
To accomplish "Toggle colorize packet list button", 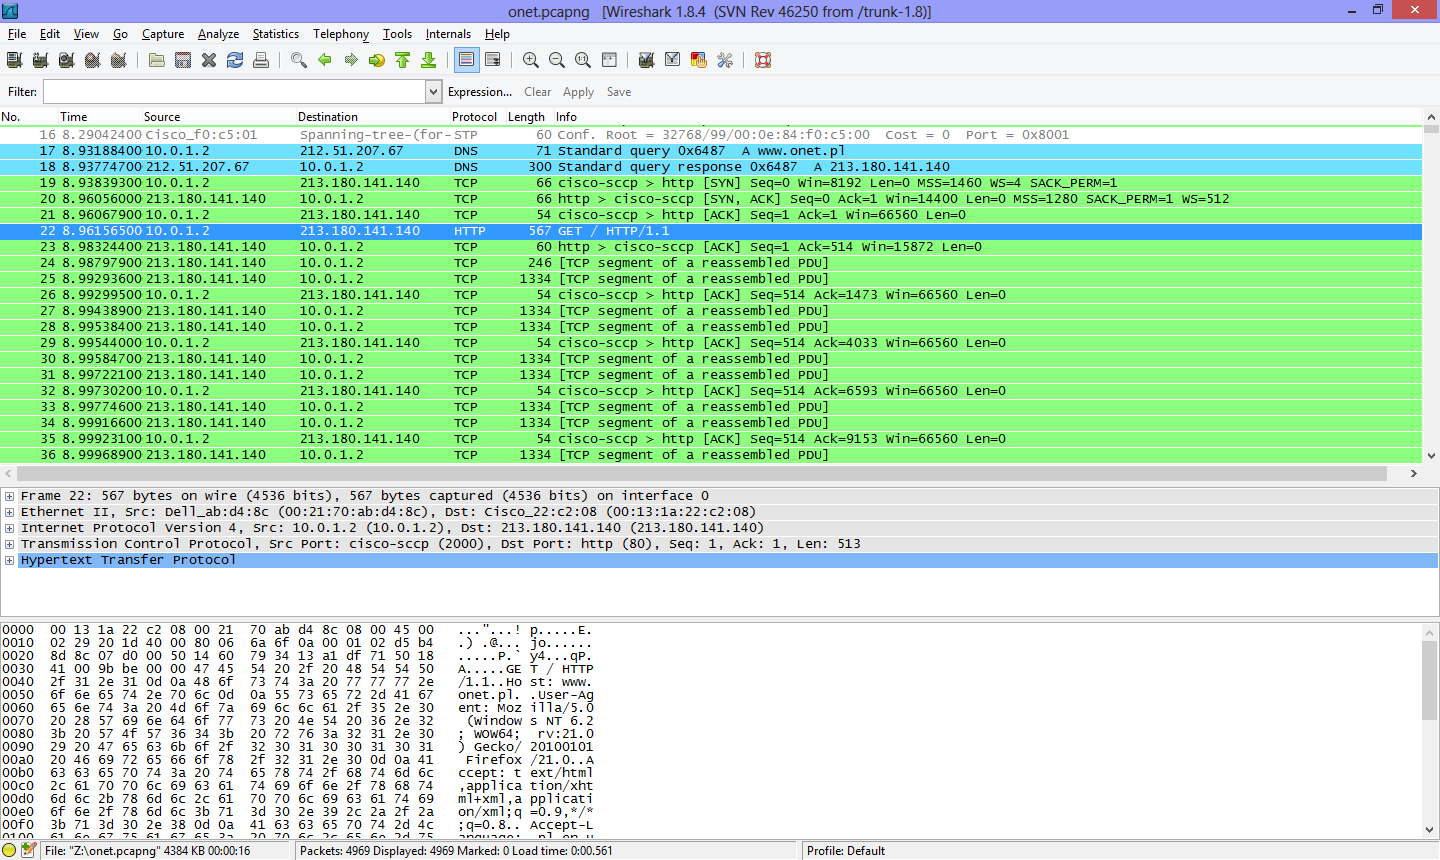I will [x=467, y=60].
